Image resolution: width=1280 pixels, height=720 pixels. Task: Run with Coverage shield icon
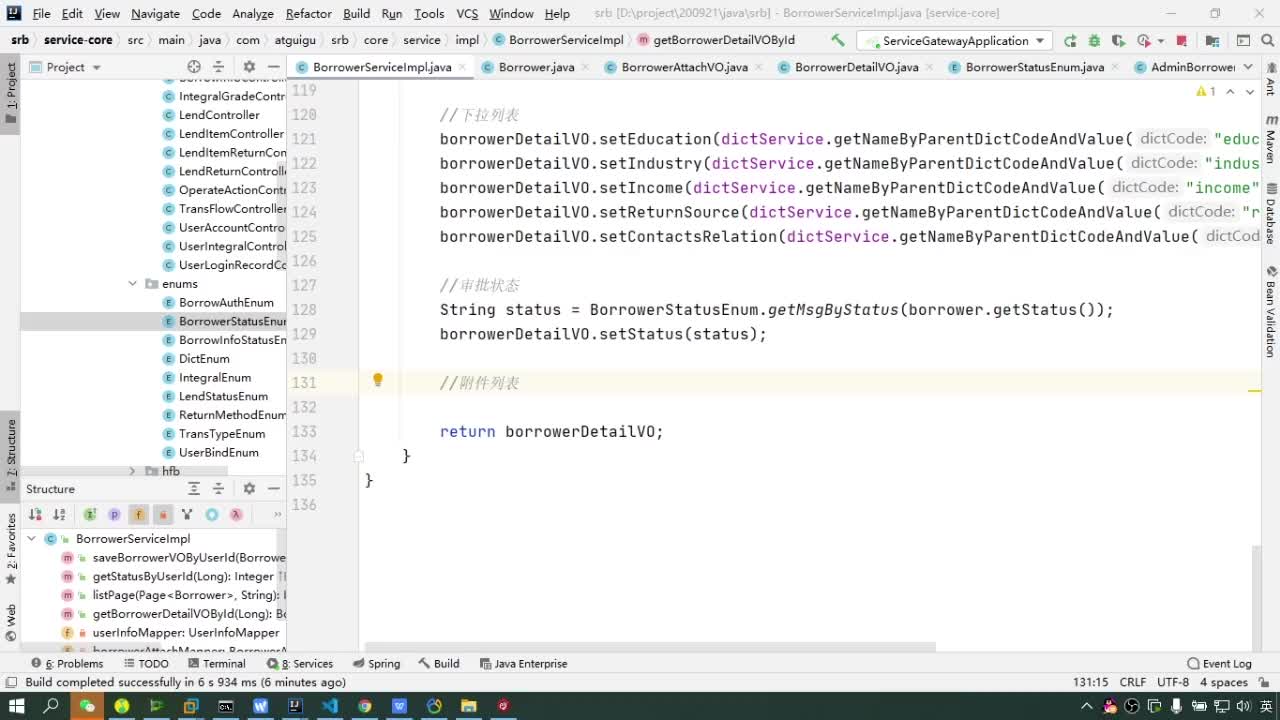tap(1118, 41)
